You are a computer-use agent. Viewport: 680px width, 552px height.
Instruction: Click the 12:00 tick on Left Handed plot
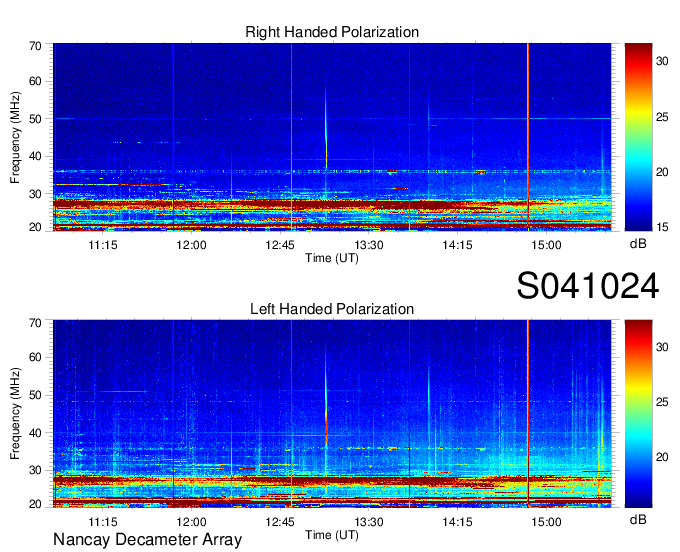pos(191,522)
